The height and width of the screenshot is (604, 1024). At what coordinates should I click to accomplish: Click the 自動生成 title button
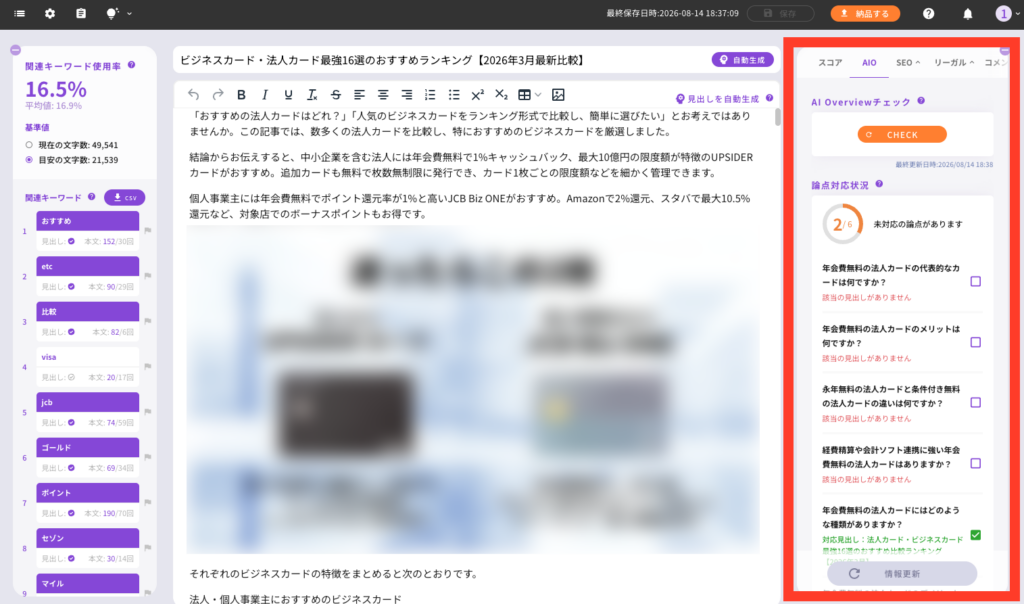point(743,60)
